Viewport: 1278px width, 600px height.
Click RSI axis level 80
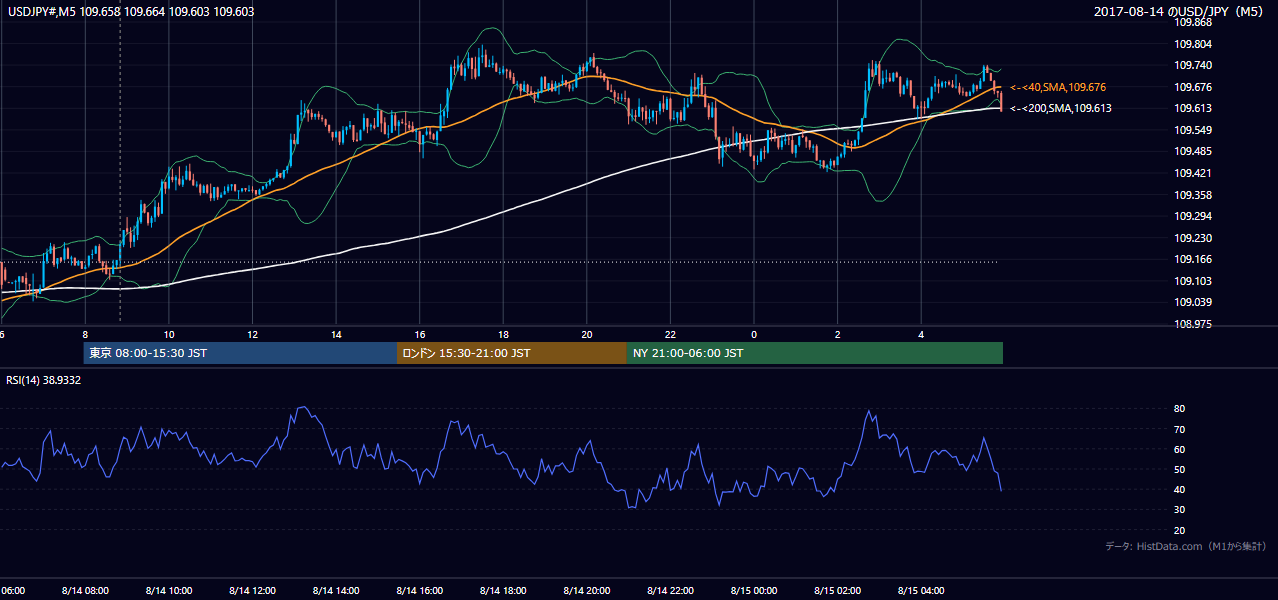coord(1180,409)
